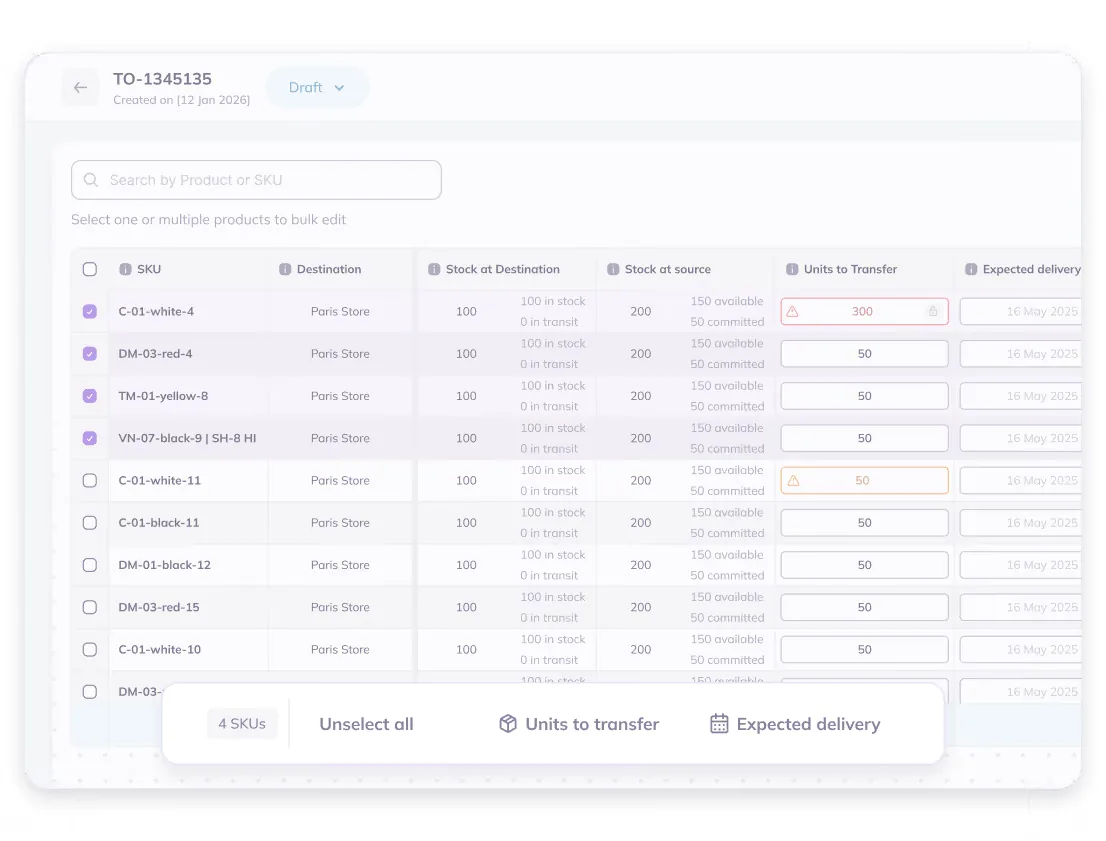Open expected delivery date for C-01-black-11
This screenshot has height=841, width=1106.
tap(1021, 523)
